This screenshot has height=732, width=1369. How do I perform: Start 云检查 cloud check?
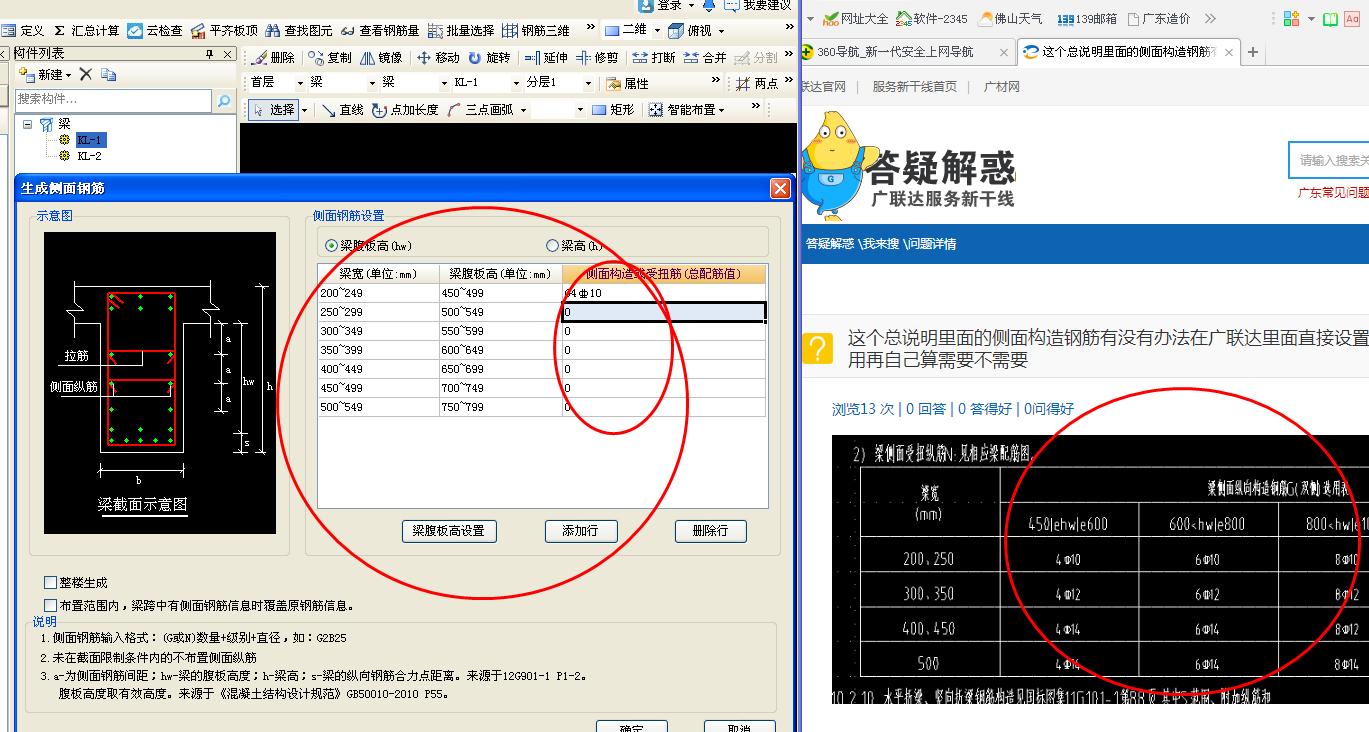[155, 31]
